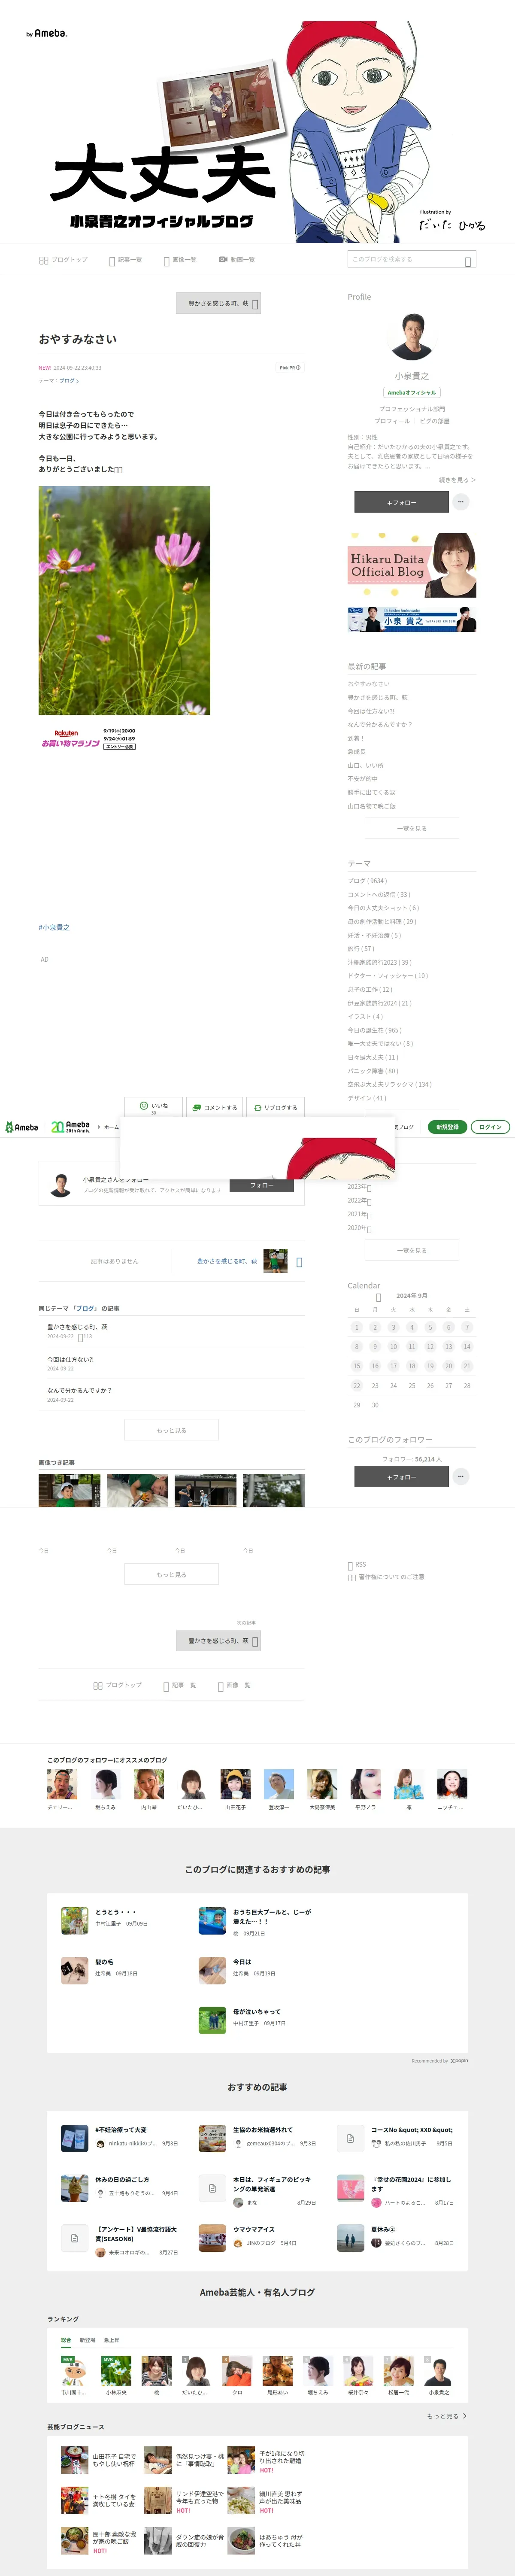Click the Ameba logo in the sticky bar

[x=22, y=1127]
